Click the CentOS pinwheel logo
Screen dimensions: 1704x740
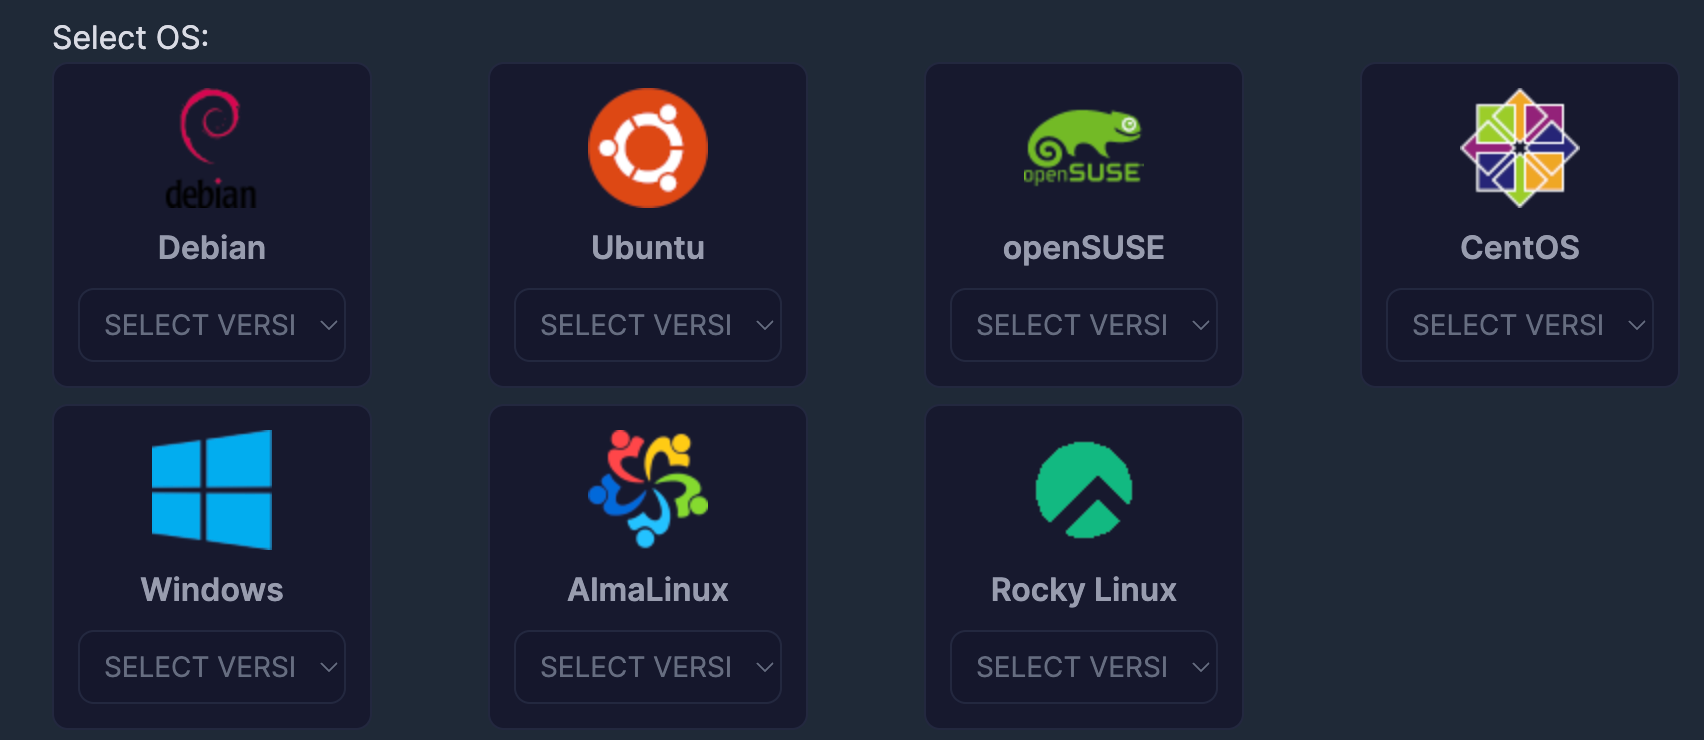pos(1519,148)
